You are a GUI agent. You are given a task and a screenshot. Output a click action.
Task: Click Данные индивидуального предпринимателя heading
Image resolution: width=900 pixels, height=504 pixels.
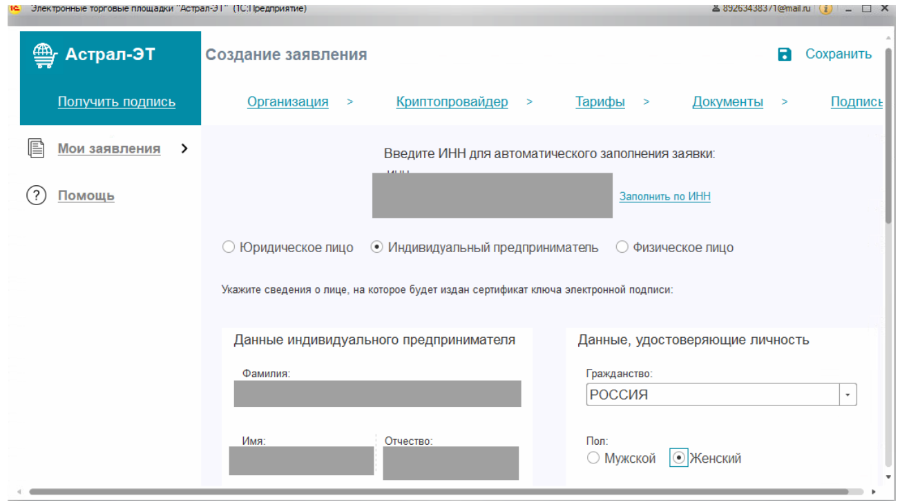[x=374, y=340]
